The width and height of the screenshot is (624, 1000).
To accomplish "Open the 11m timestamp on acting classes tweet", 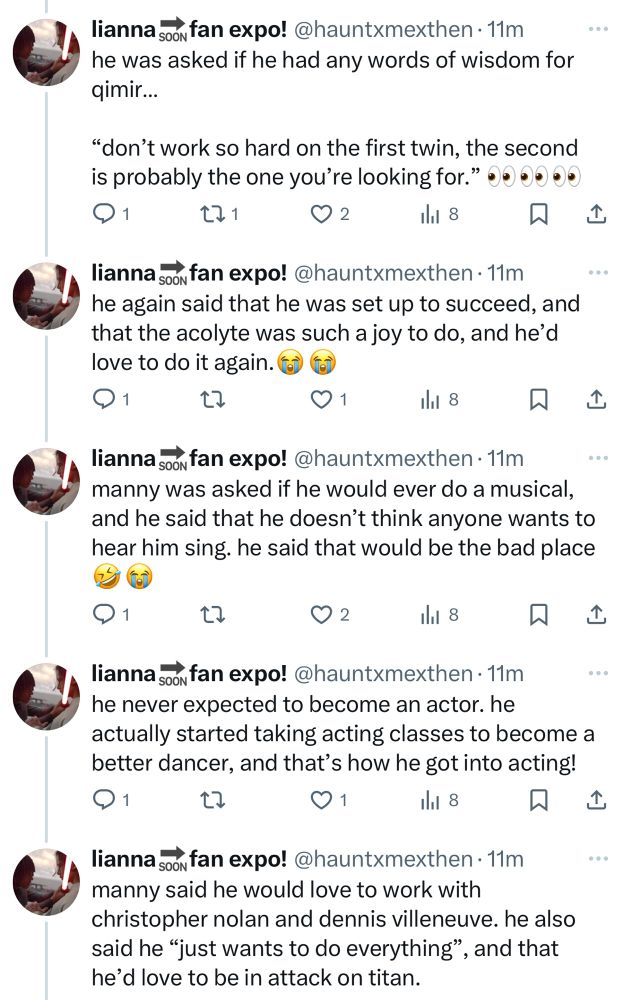I will 505,674.
